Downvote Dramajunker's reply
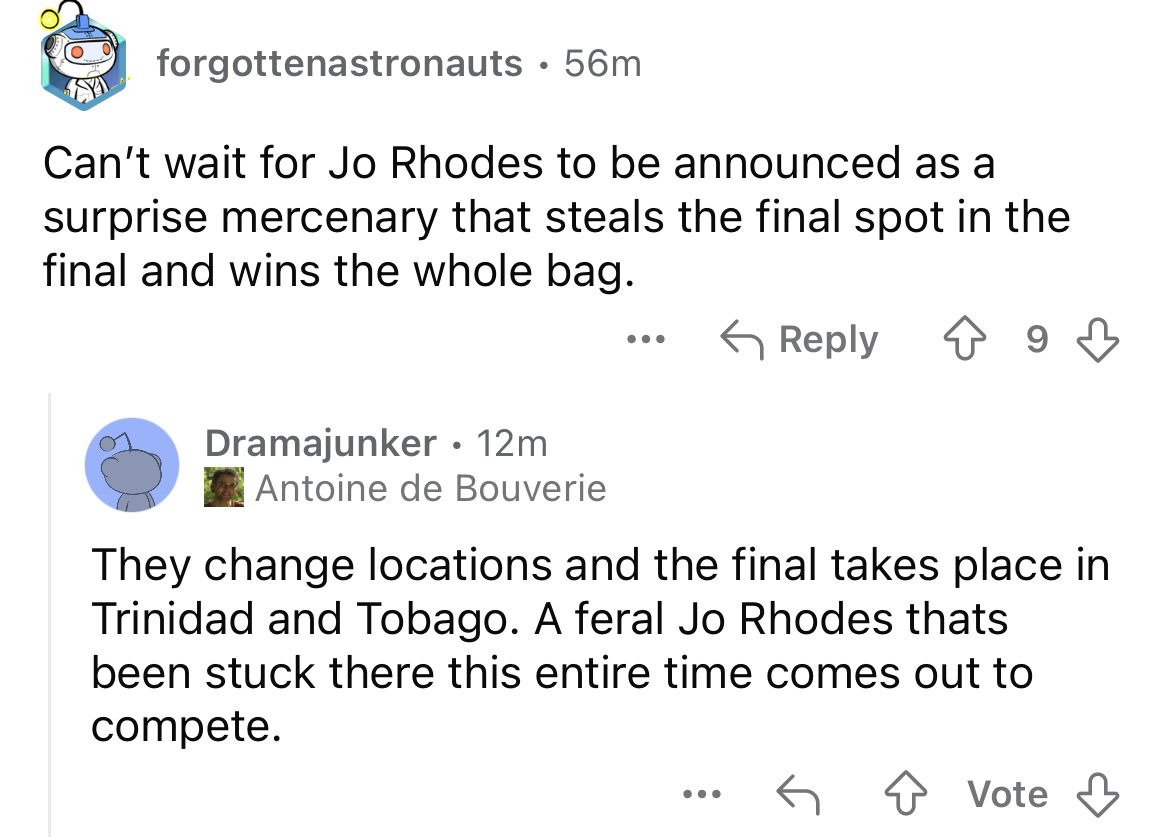 tap(1097, 794)
